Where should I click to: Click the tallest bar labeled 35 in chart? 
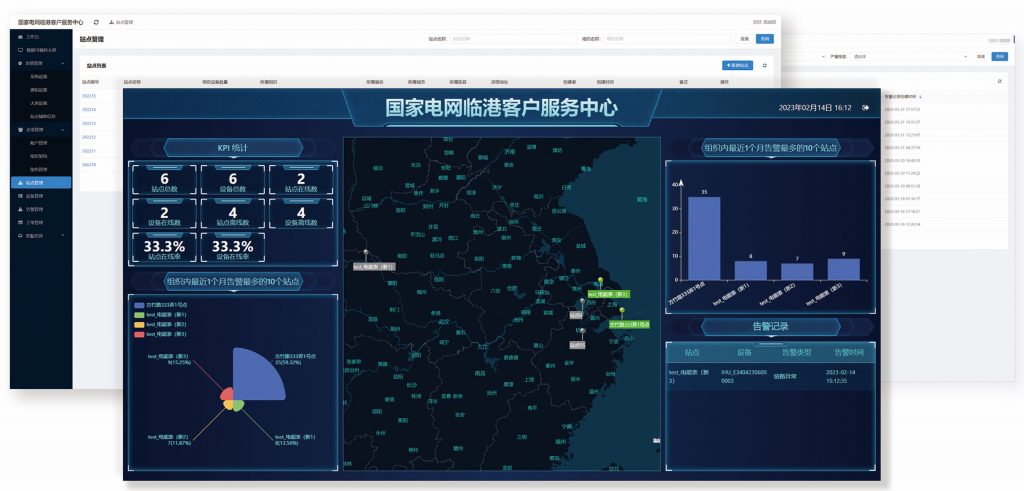[704, 238]
